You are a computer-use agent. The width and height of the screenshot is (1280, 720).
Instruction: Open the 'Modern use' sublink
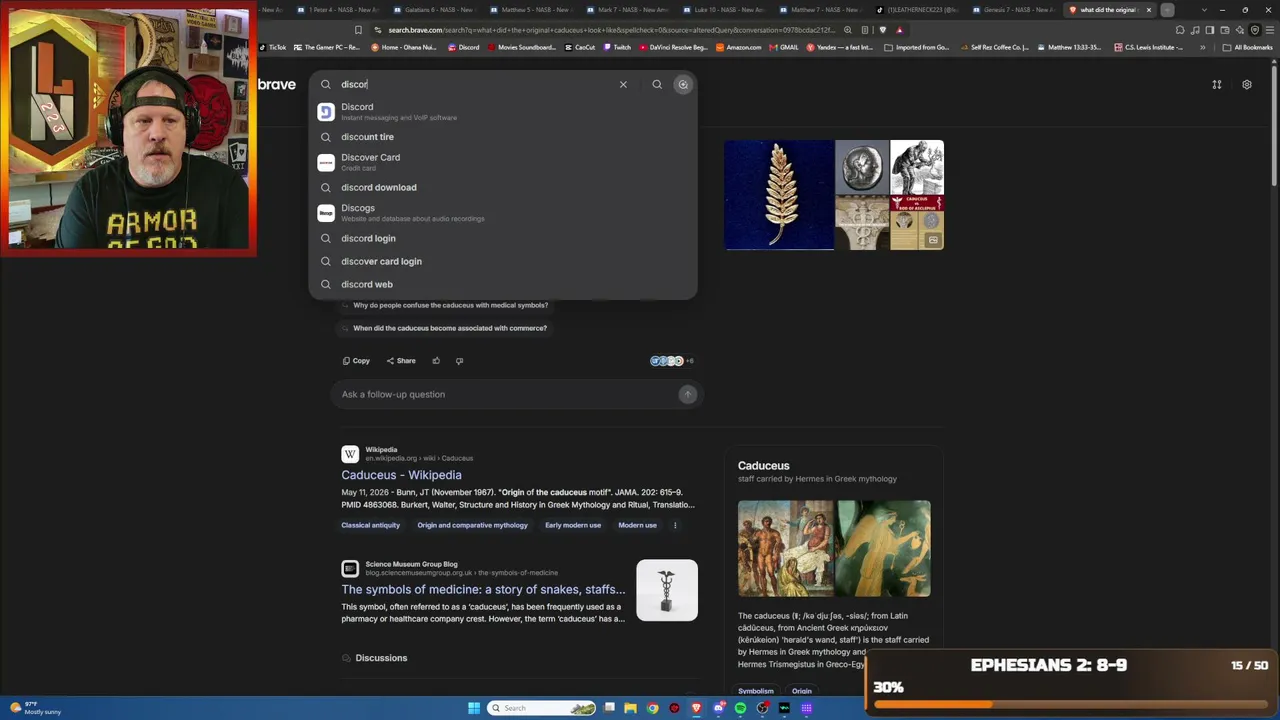click(637, 525)
